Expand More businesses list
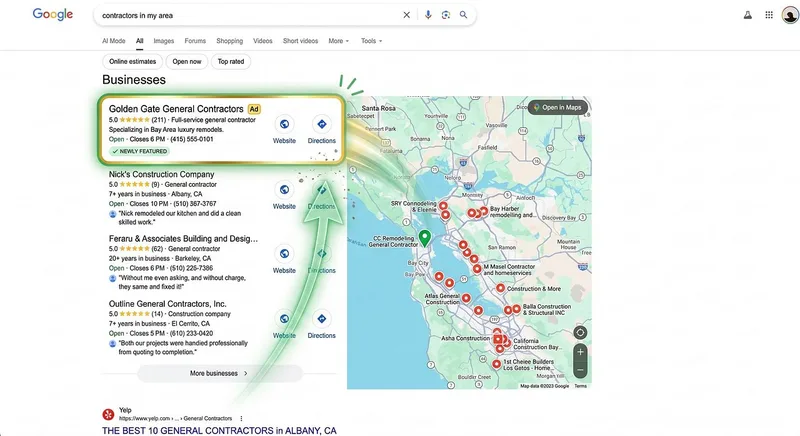This screenshot has width=800, height=436. point(220,373)
